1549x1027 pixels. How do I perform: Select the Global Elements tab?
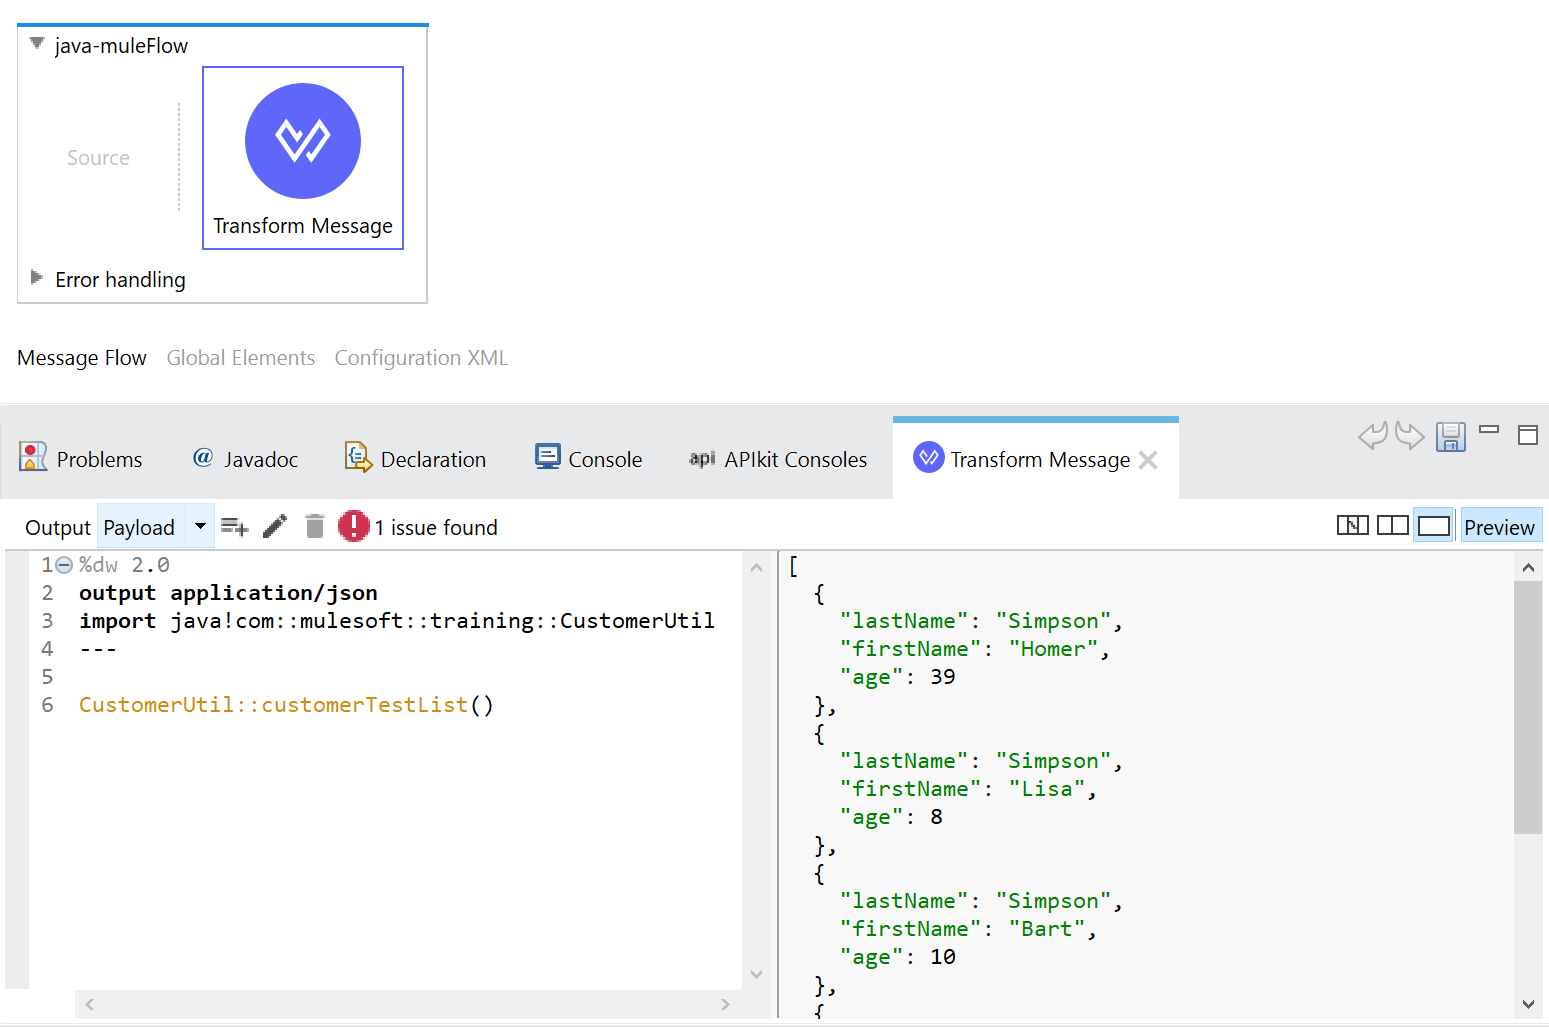(240, 357)
